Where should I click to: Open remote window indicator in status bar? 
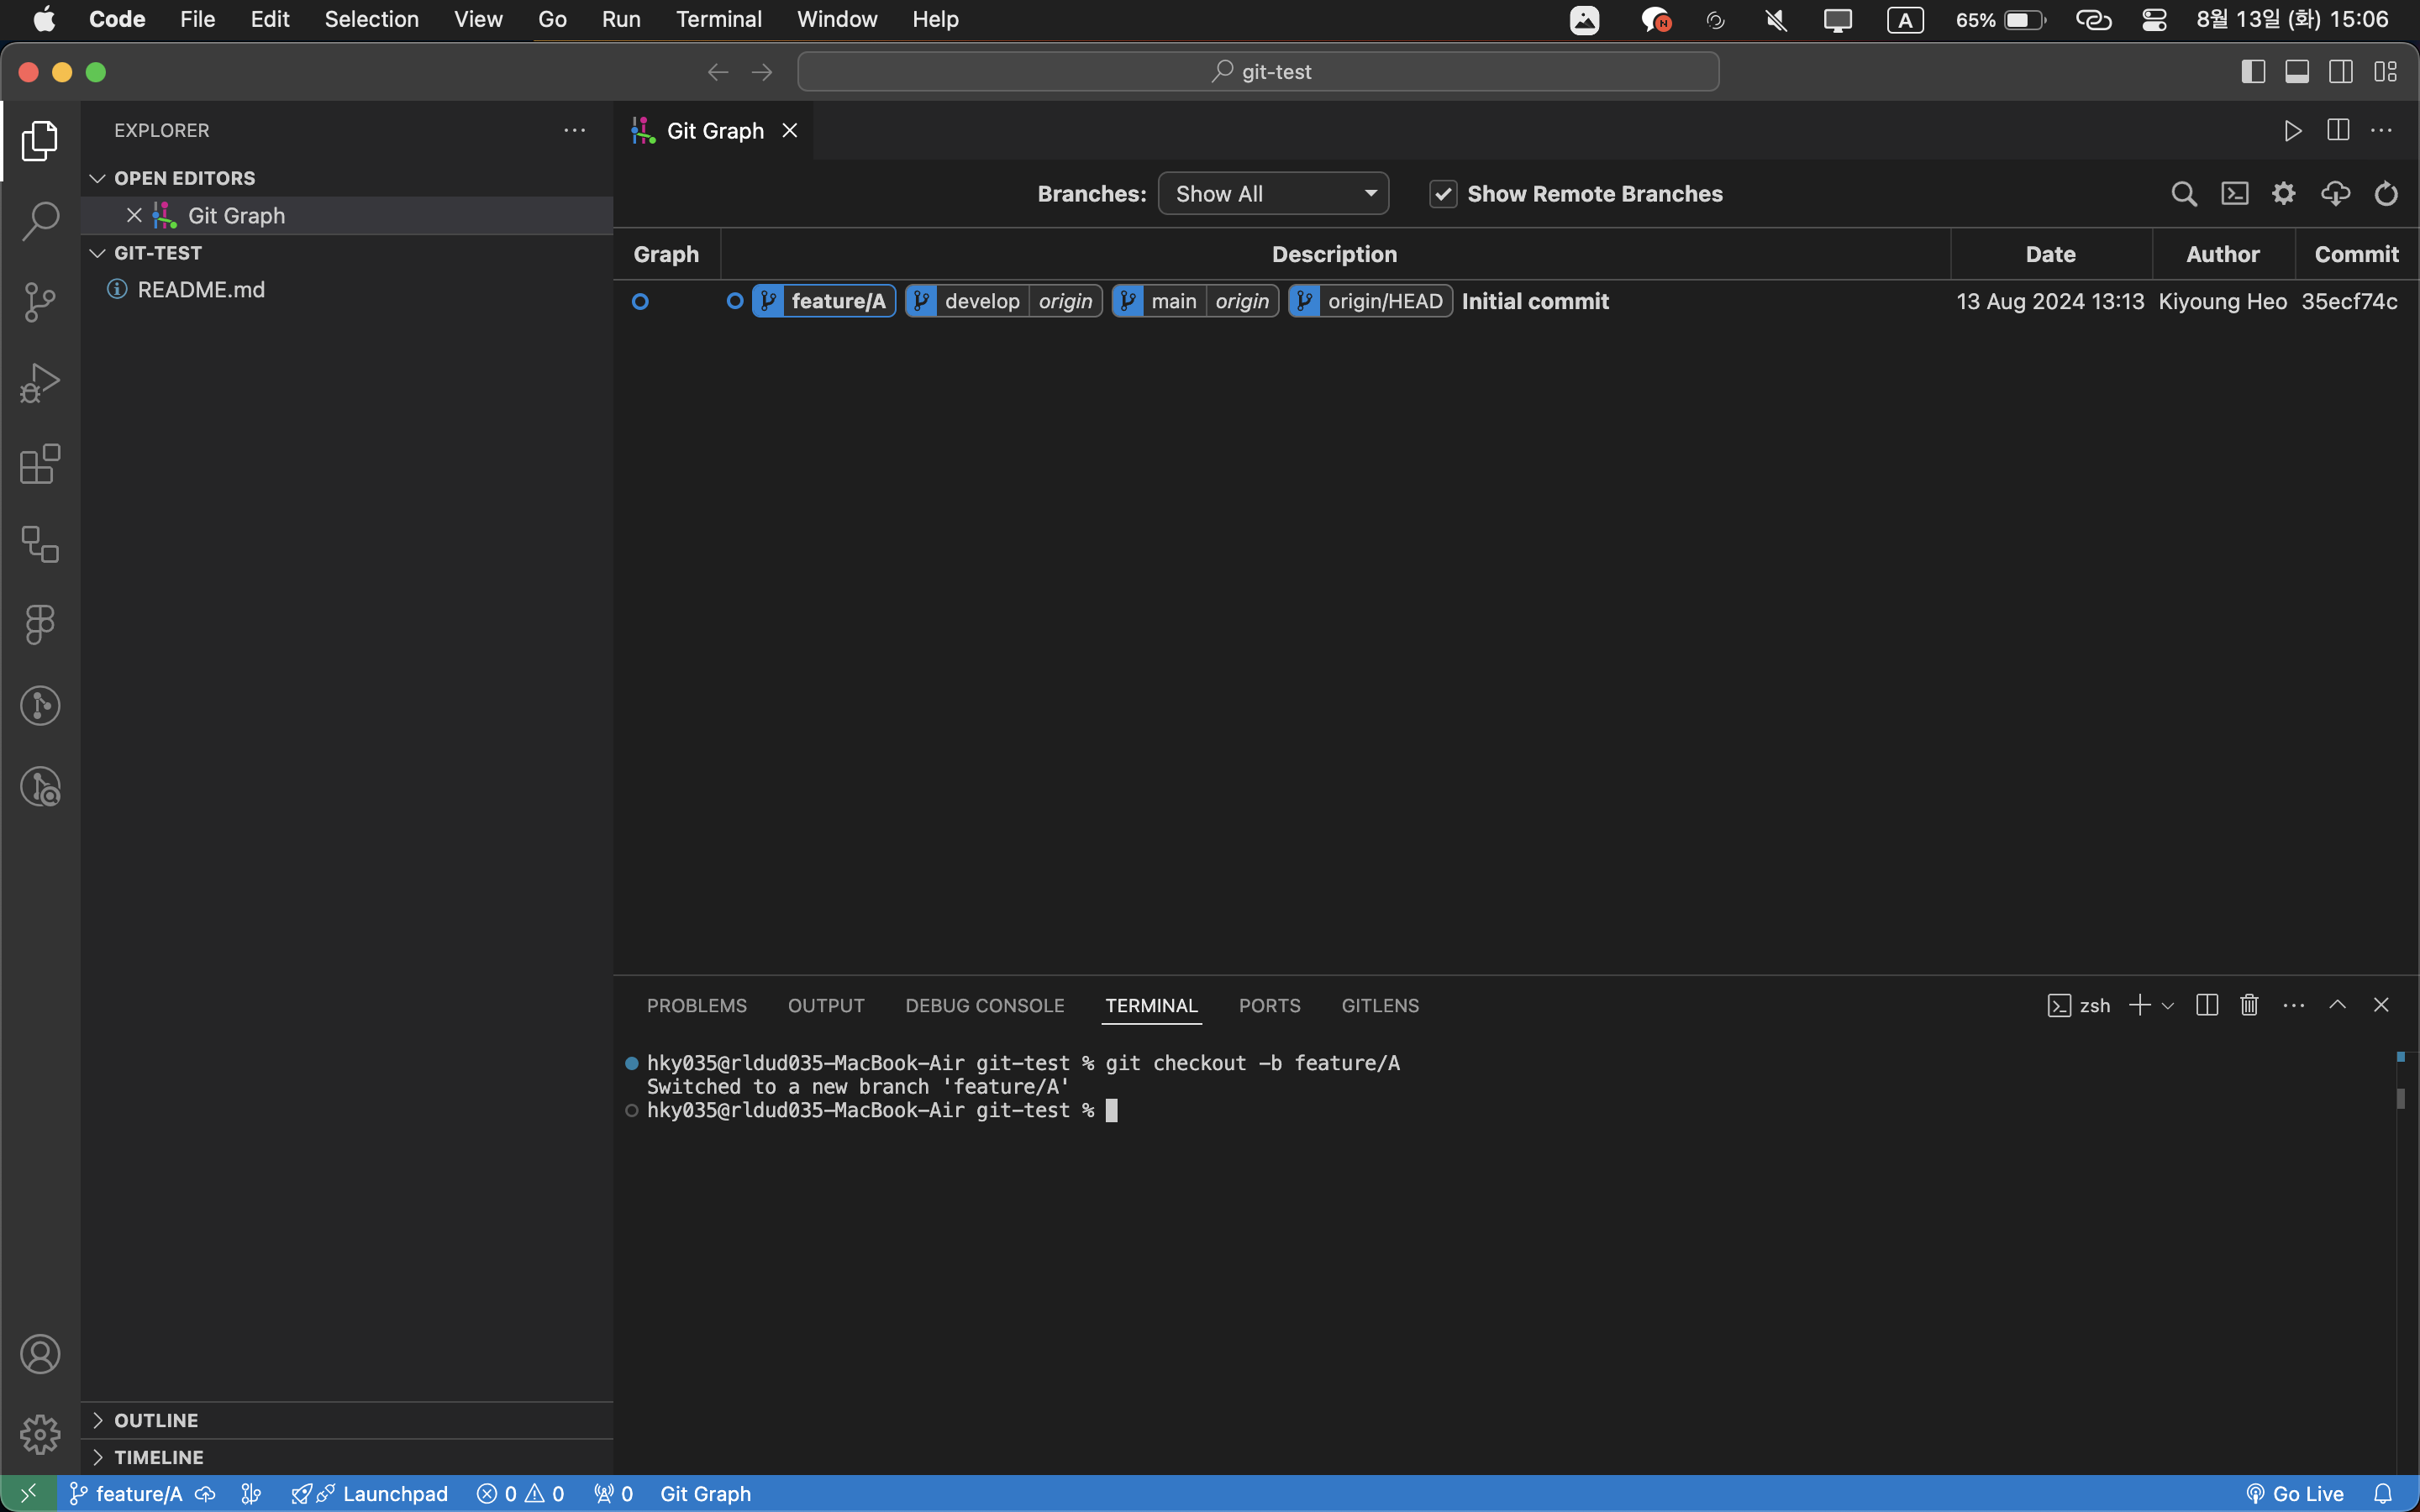click(x=28, y=1493)
